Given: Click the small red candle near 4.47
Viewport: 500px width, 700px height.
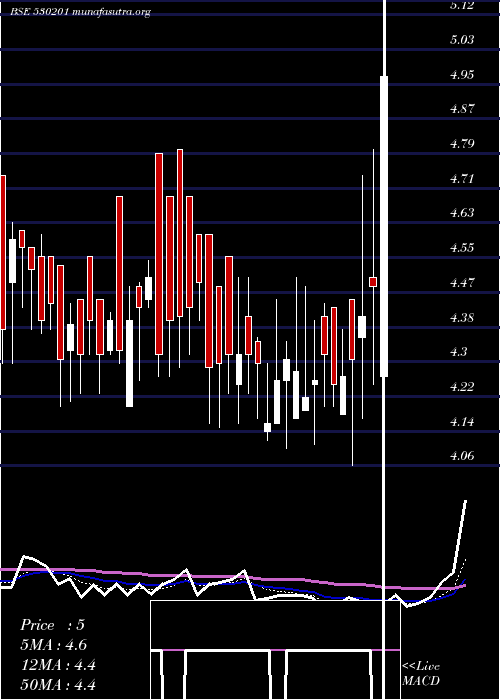Looking at the screenshot, I should coord(373,282).
